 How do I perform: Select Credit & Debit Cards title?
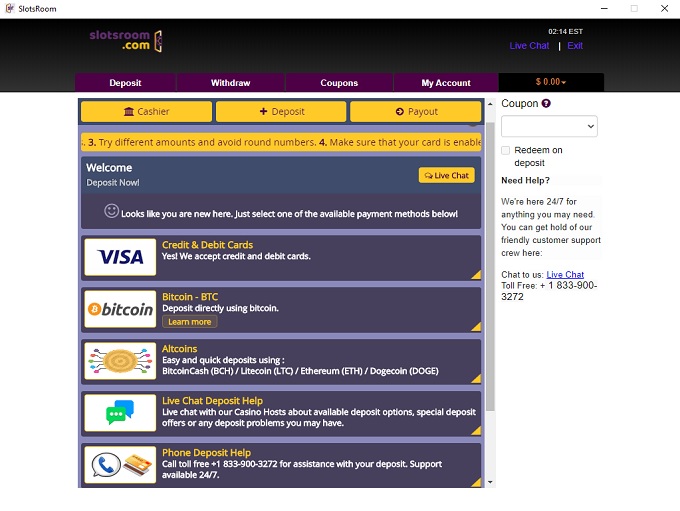(x=207, y=245)
